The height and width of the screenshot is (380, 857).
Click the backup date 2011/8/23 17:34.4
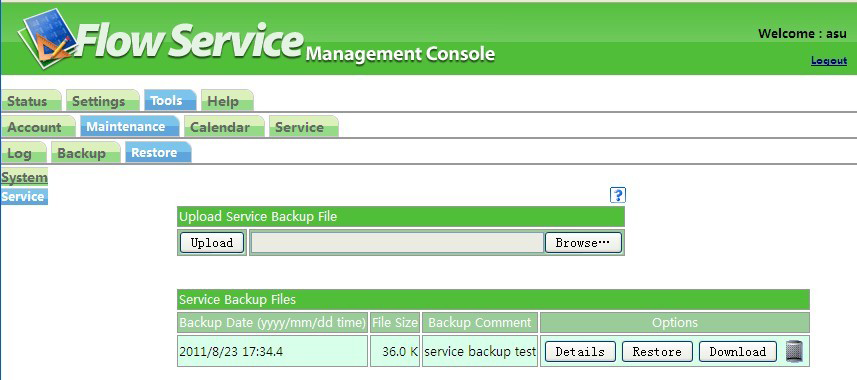pyautogui.click(x=273, y=351)
